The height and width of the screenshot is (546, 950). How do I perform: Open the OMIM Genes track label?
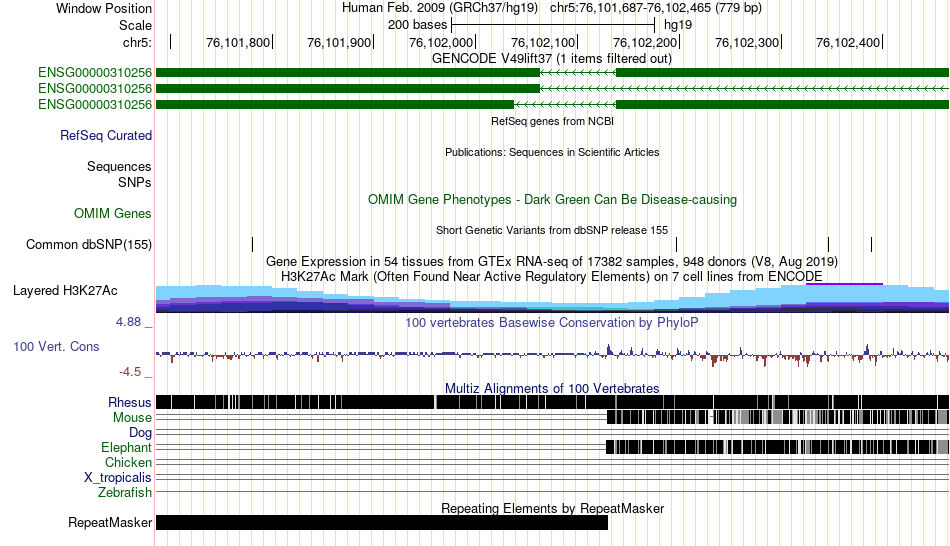[113, 213]
